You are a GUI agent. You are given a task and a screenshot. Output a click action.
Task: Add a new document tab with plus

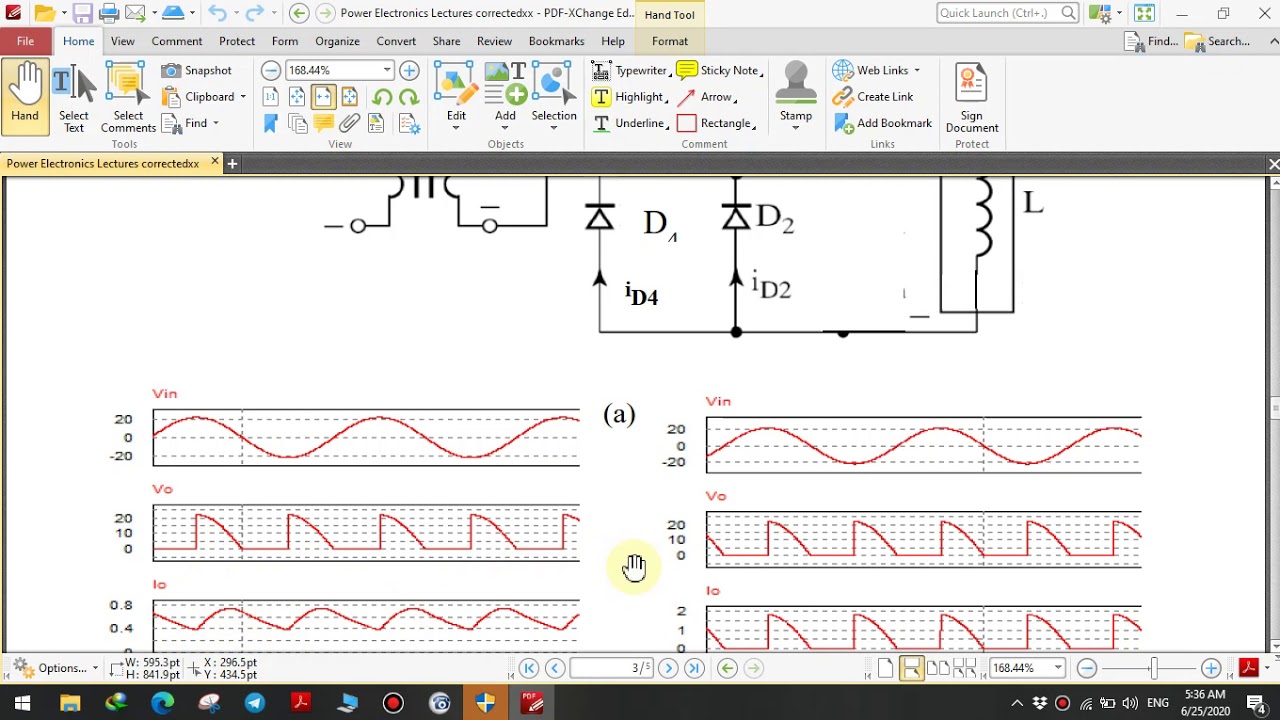pos(232,163)
